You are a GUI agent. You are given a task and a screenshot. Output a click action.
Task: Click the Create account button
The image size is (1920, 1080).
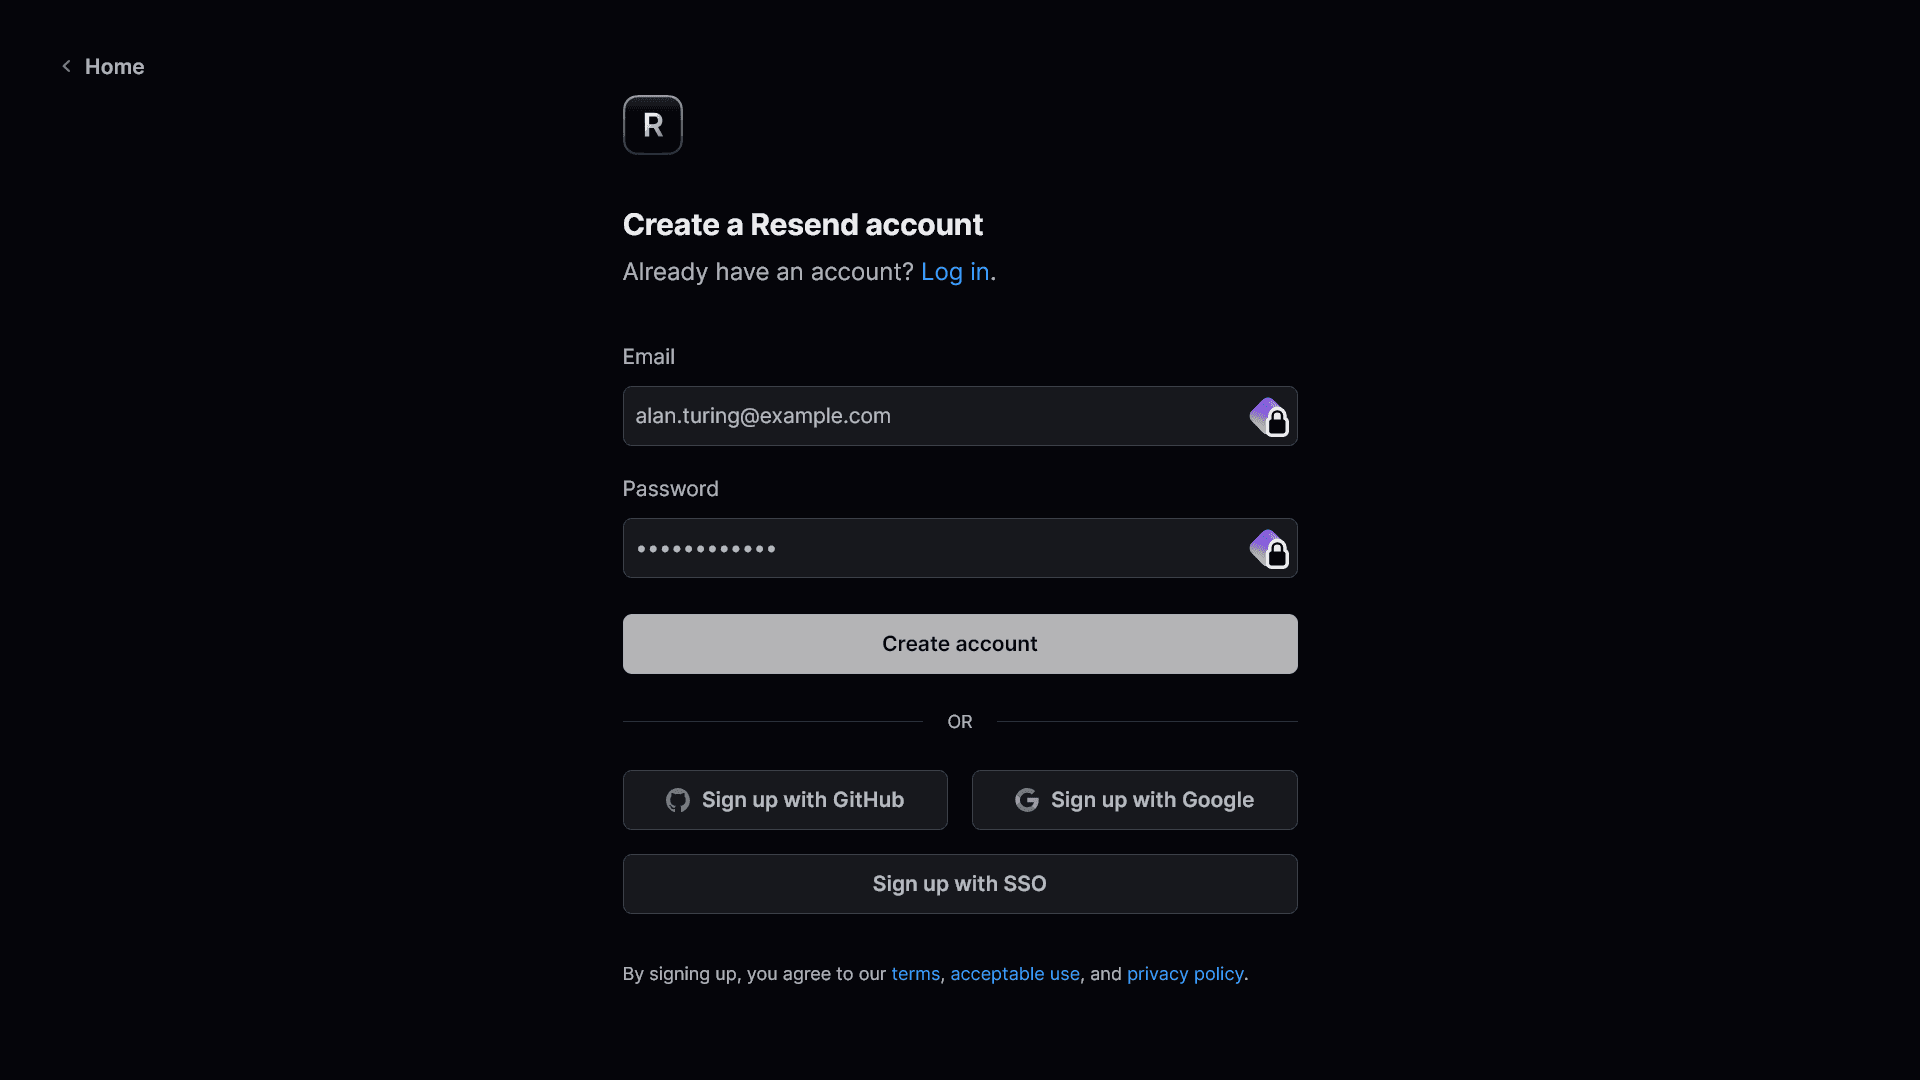pyautogui.click(x=960, y=644)
